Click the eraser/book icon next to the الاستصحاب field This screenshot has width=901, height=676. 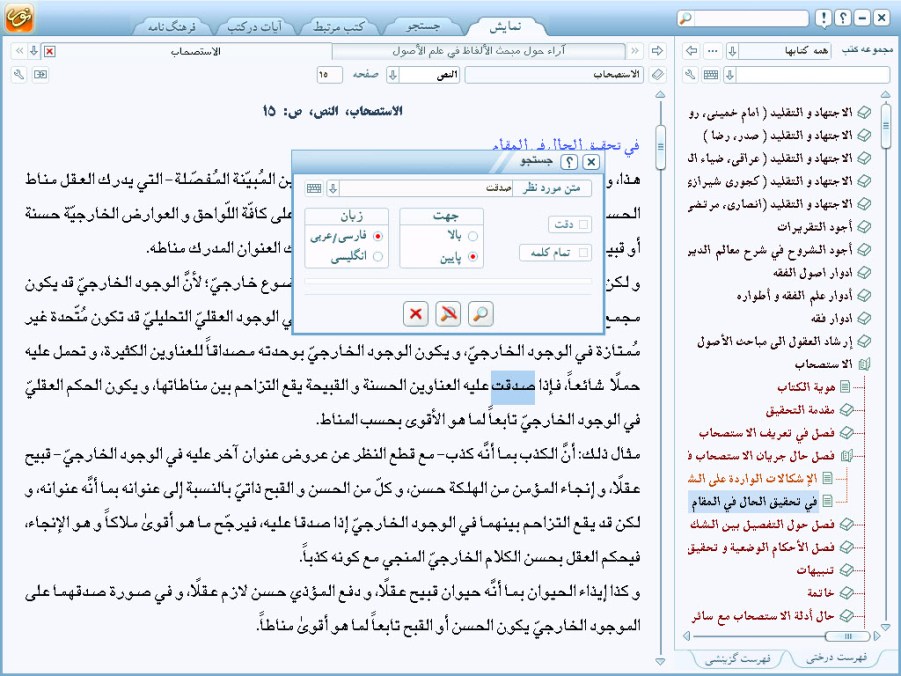point(658,75)
